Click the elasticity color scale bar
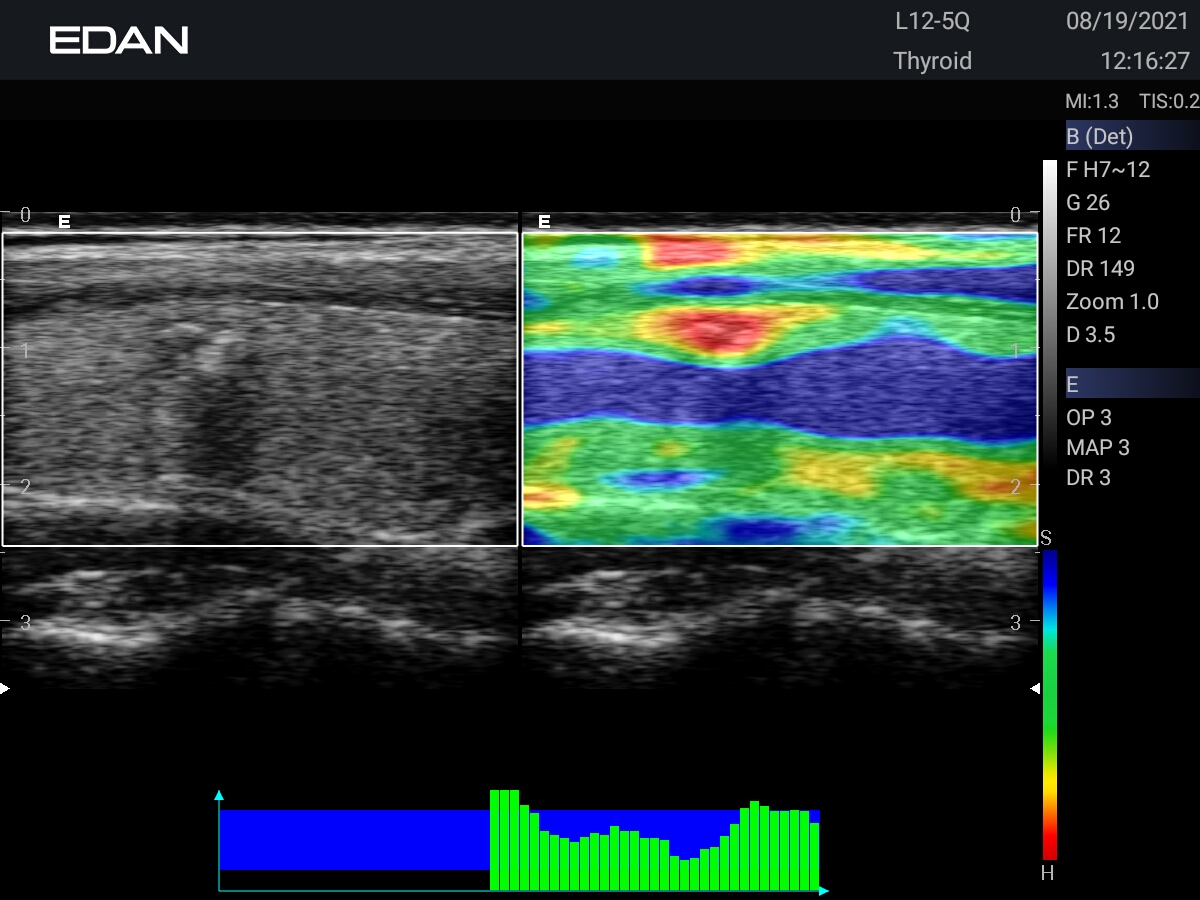This screenshot has width=1200, height=900. click(1049, 705)
